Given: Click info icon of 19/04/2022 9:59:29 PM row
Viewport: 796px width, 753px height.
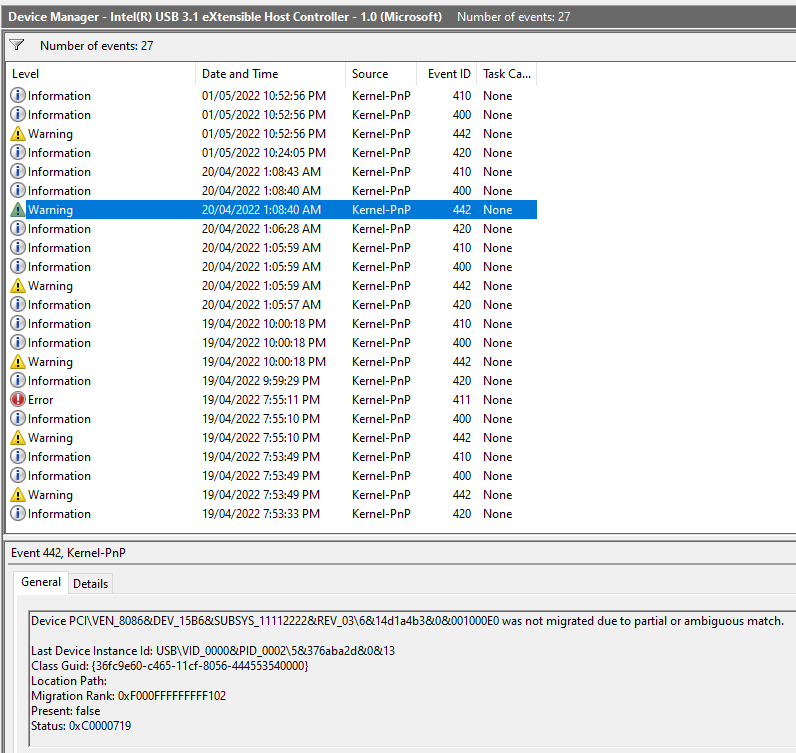Looking at the screenshot, I should [18, 380].
